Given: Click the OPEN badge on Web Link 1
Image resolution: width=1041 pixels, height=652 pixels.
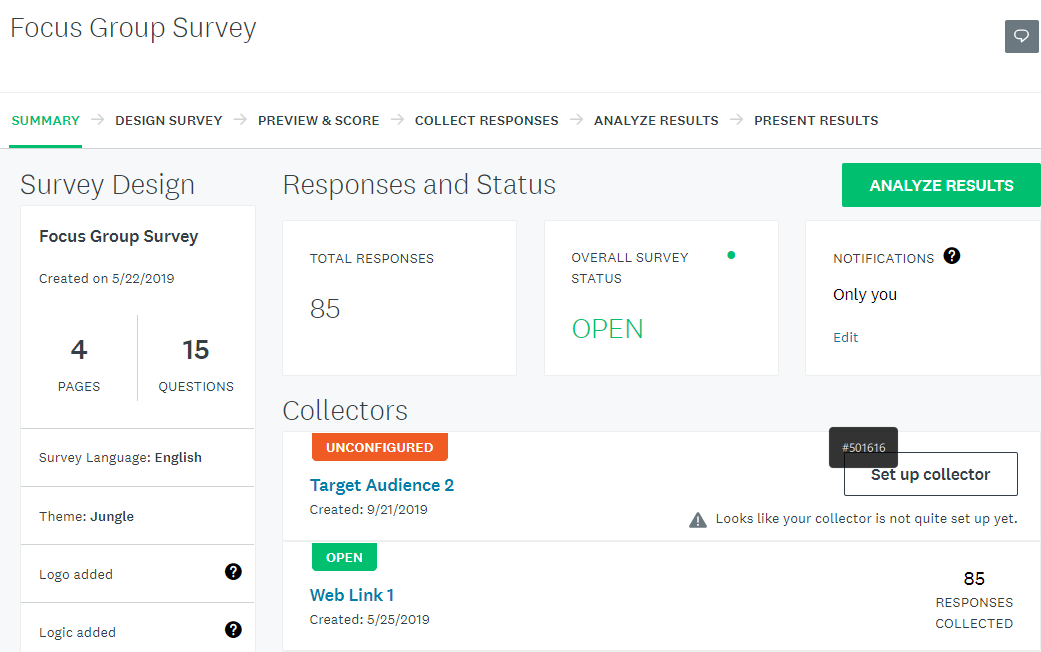Looking at the screenshot, I should [x=344, y=556].
